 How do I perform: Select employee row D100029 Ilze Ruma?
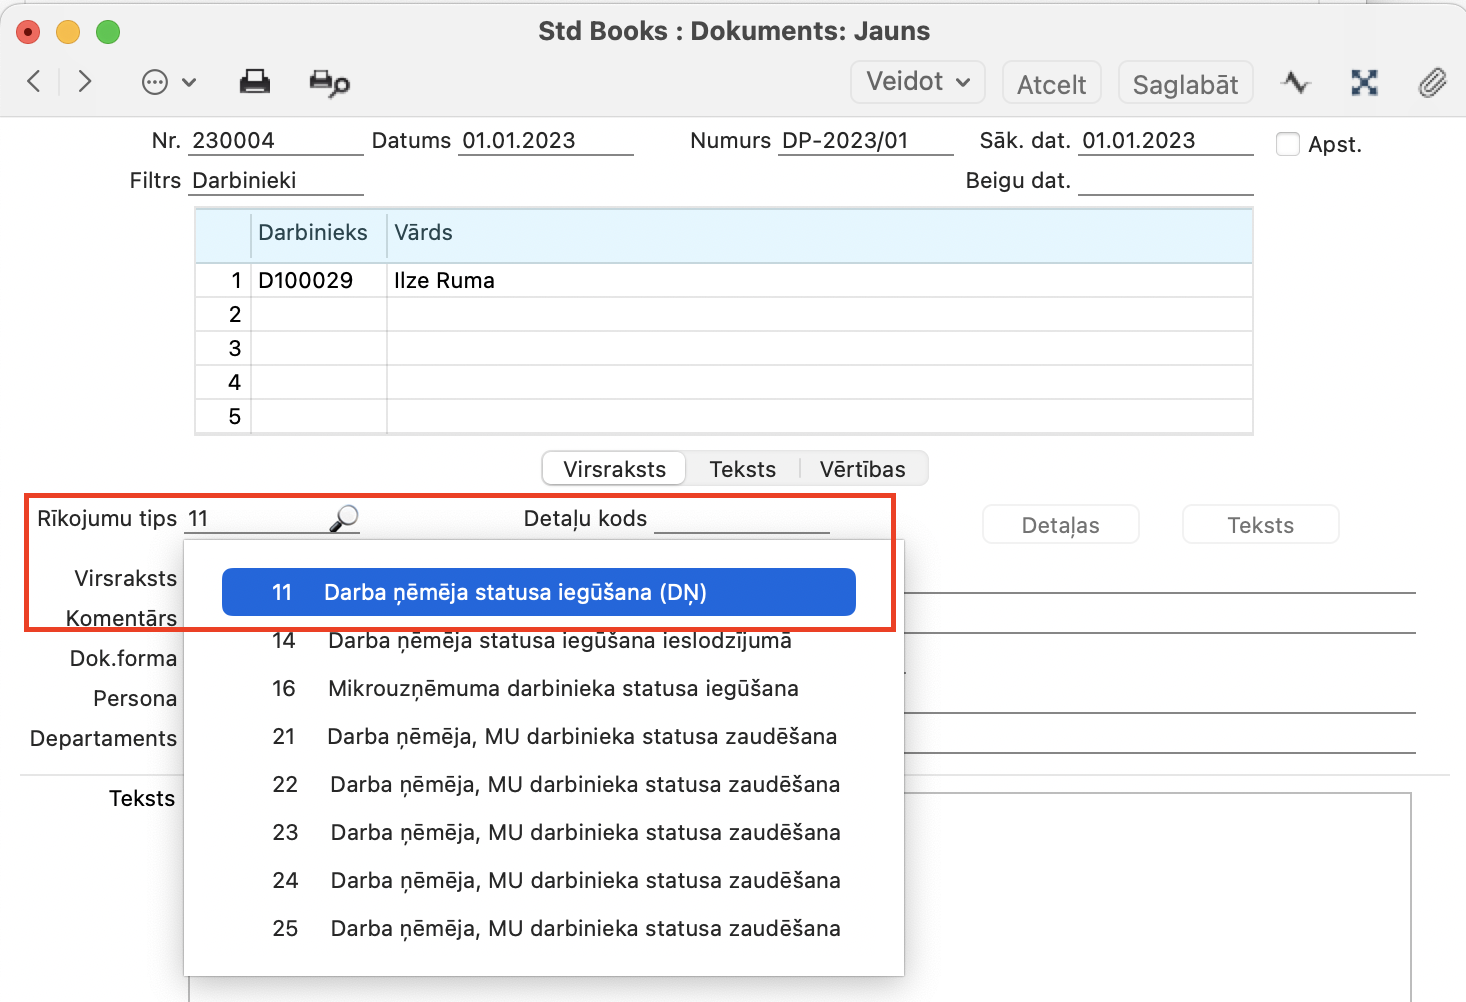444,281
